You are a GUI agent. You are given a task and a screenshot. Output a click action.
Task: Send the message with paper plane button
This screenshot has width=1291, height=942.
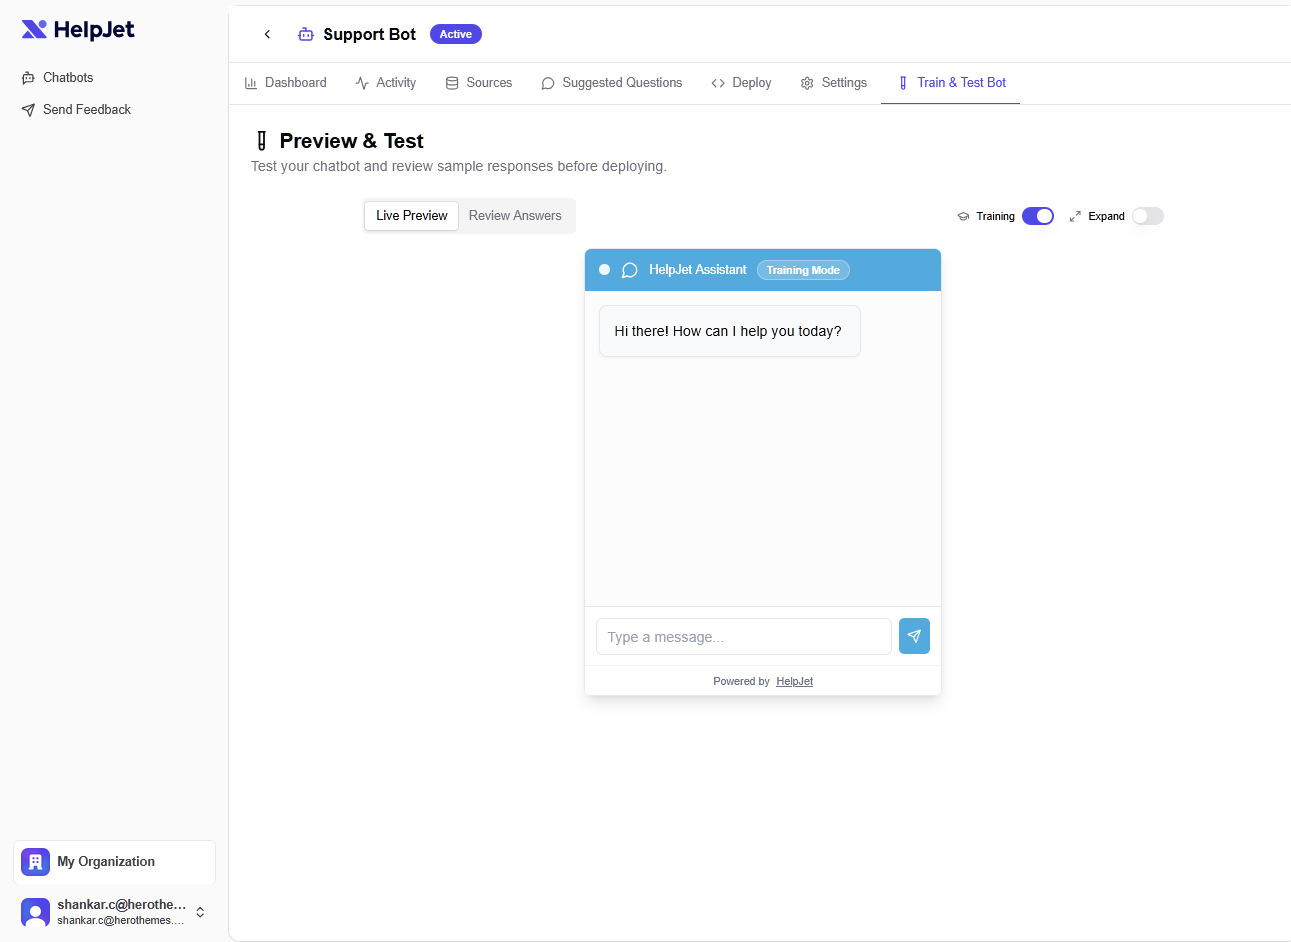pyautogui.click(x=914, y=636)
